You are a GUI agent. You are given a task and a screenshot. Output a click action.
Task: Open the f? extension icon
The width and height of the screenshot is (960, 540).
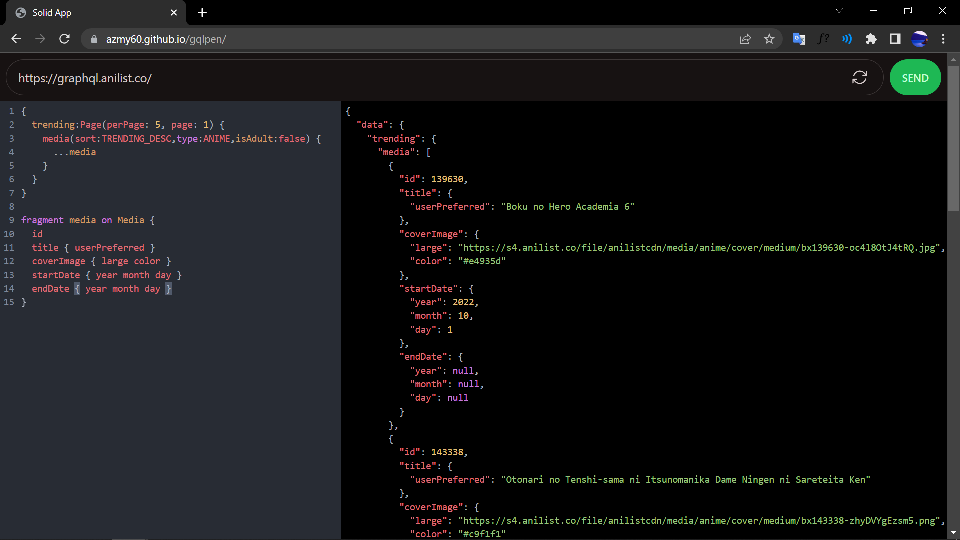coord(823,39)
